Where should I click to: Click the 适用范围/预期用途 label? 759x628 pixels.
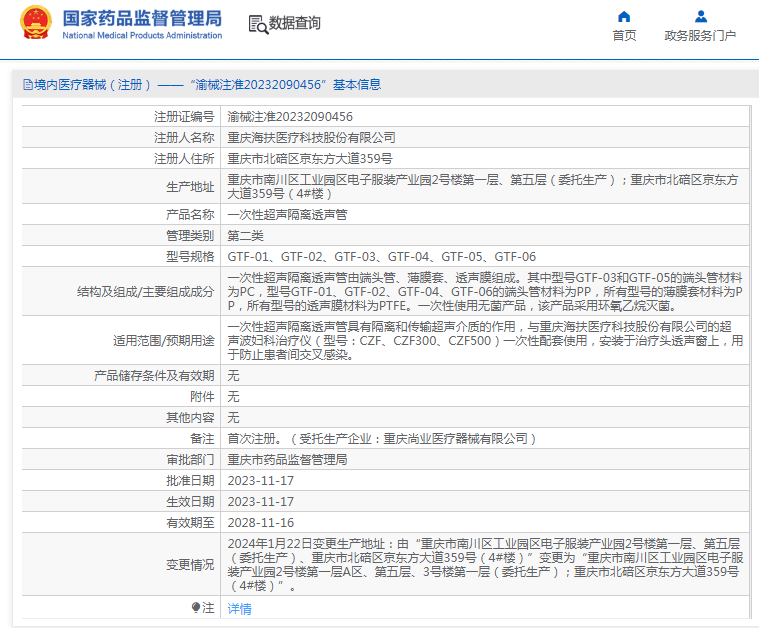164,340
